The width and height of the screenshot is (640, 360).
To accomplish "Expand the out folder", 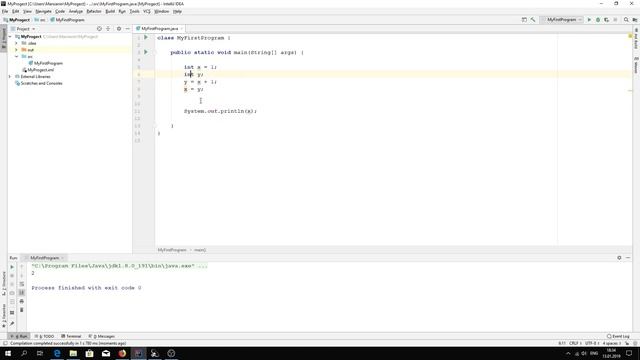I will point(16,50).
